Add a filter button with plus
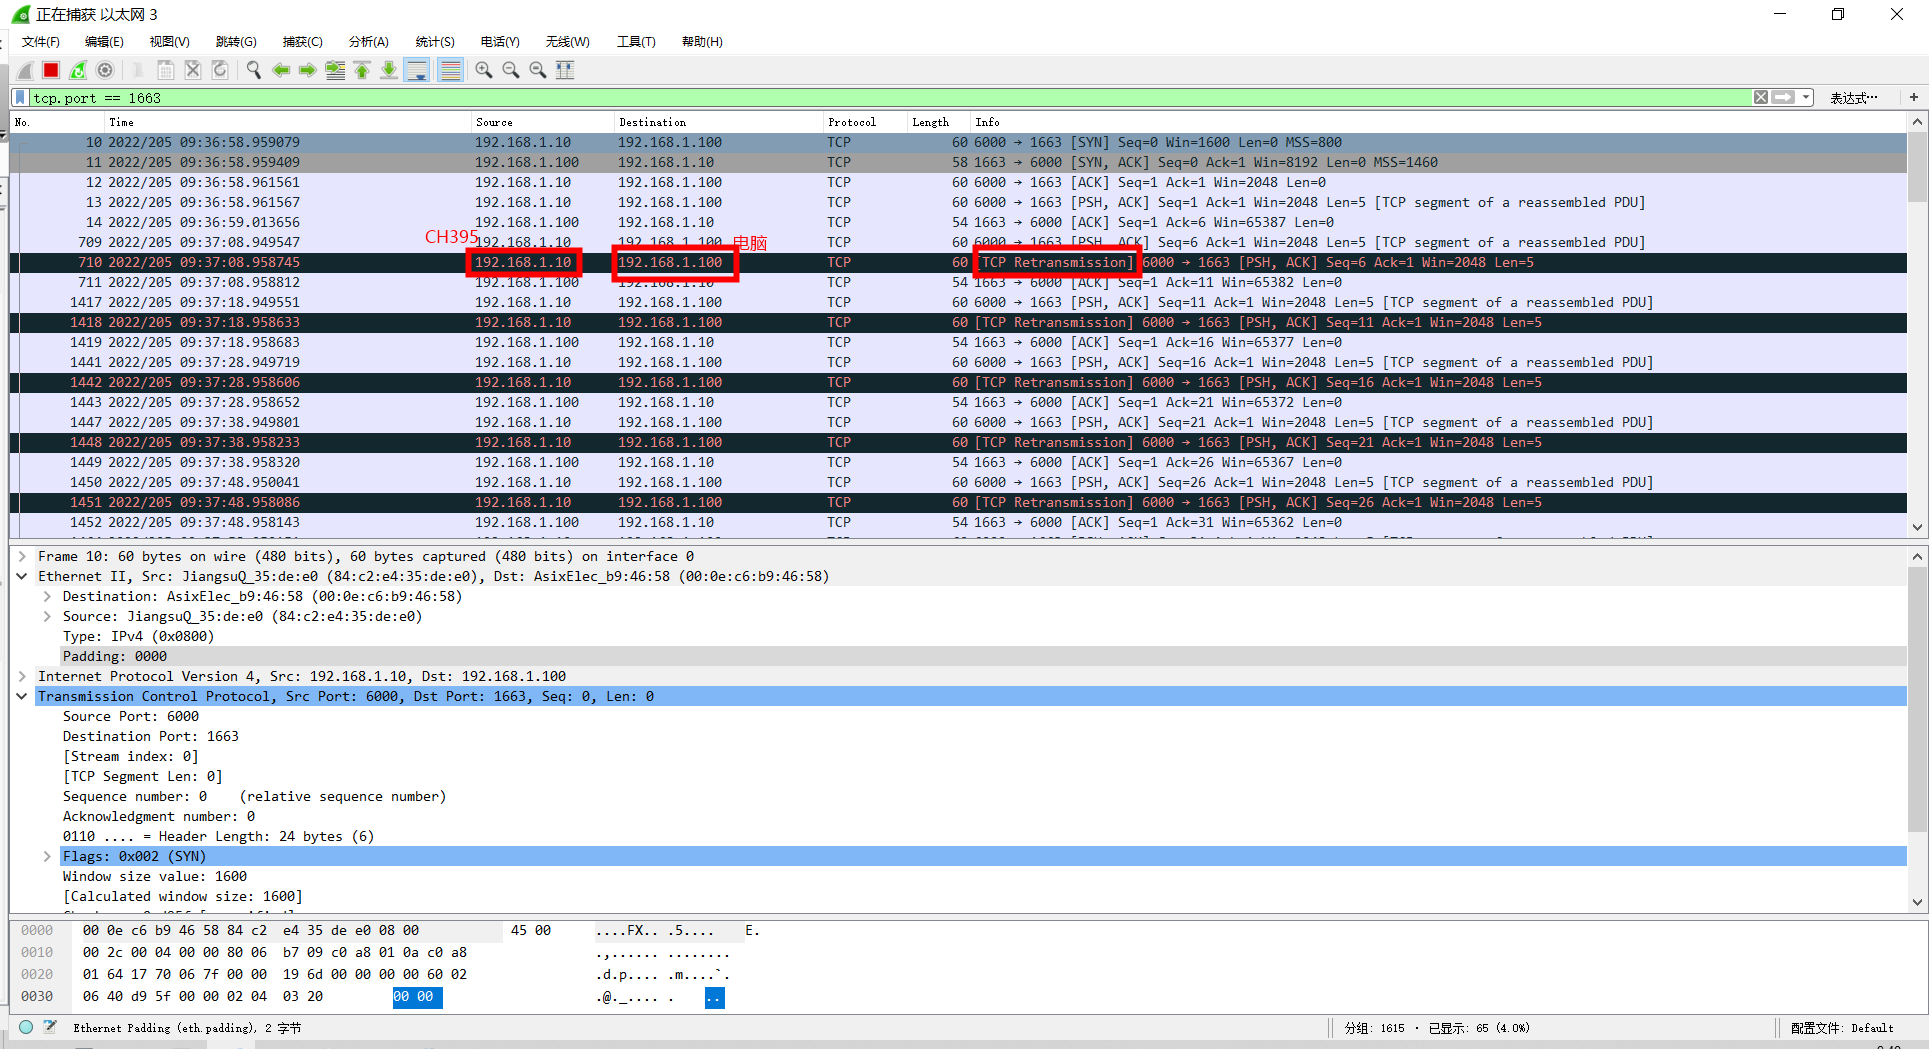This screenshot has width=1929, height=1049. click(x=1913, y=97)
